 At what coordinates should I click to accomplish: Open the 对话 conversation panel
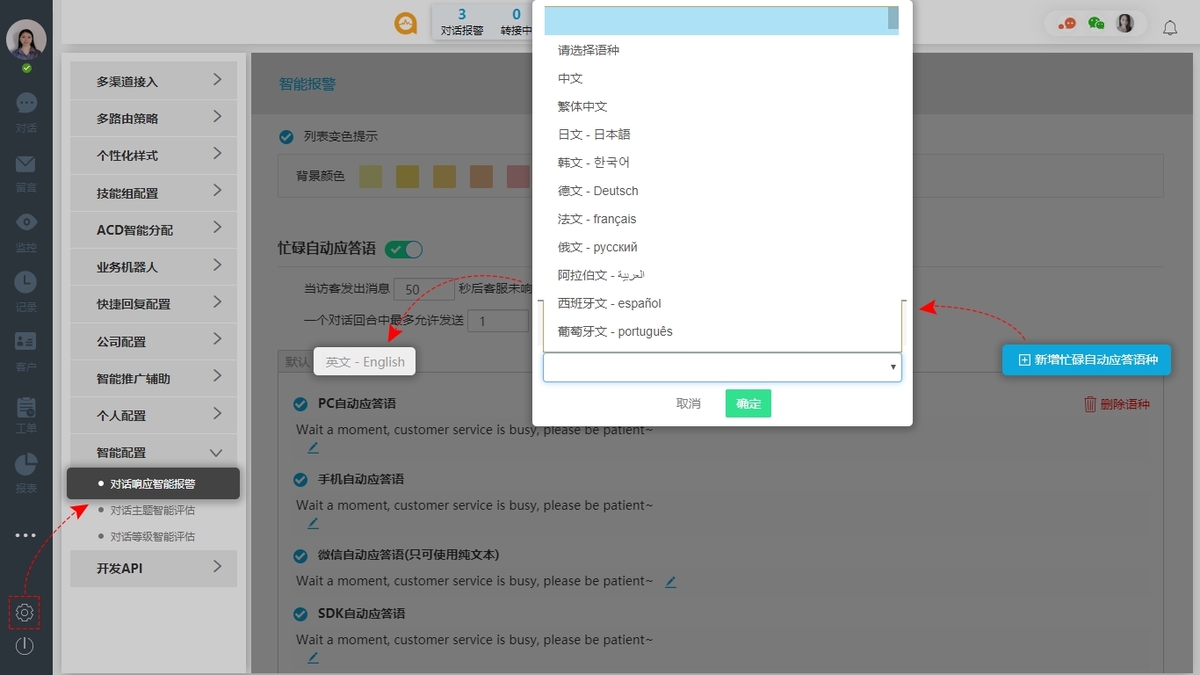(x=25, y=110)
